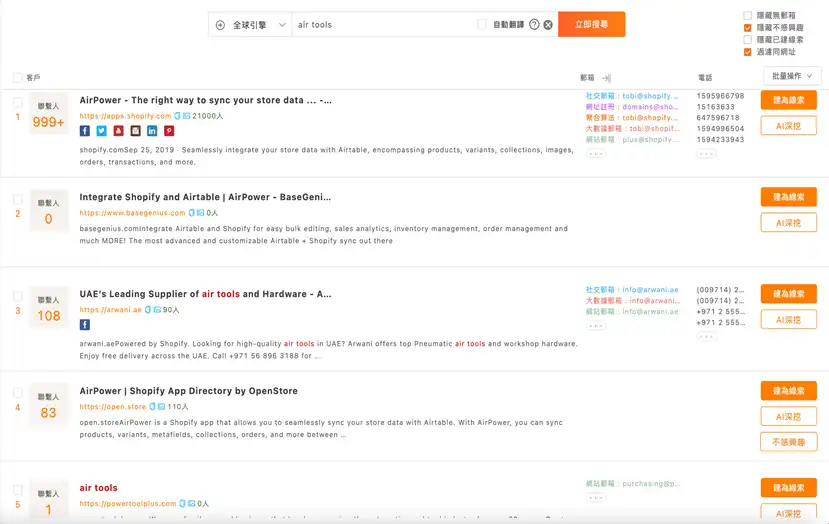Uncheck the 隱藏不感興趣 checkbox
Image resolution: width=829 pixels, height=524 pixels.
click(x=748, y=27)
